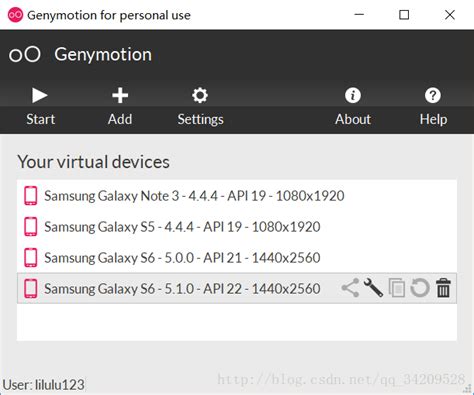Delete the selected device via the trash icon
Image resolution: width=474 pixels, height=395 pixels.
click(443, 288)
